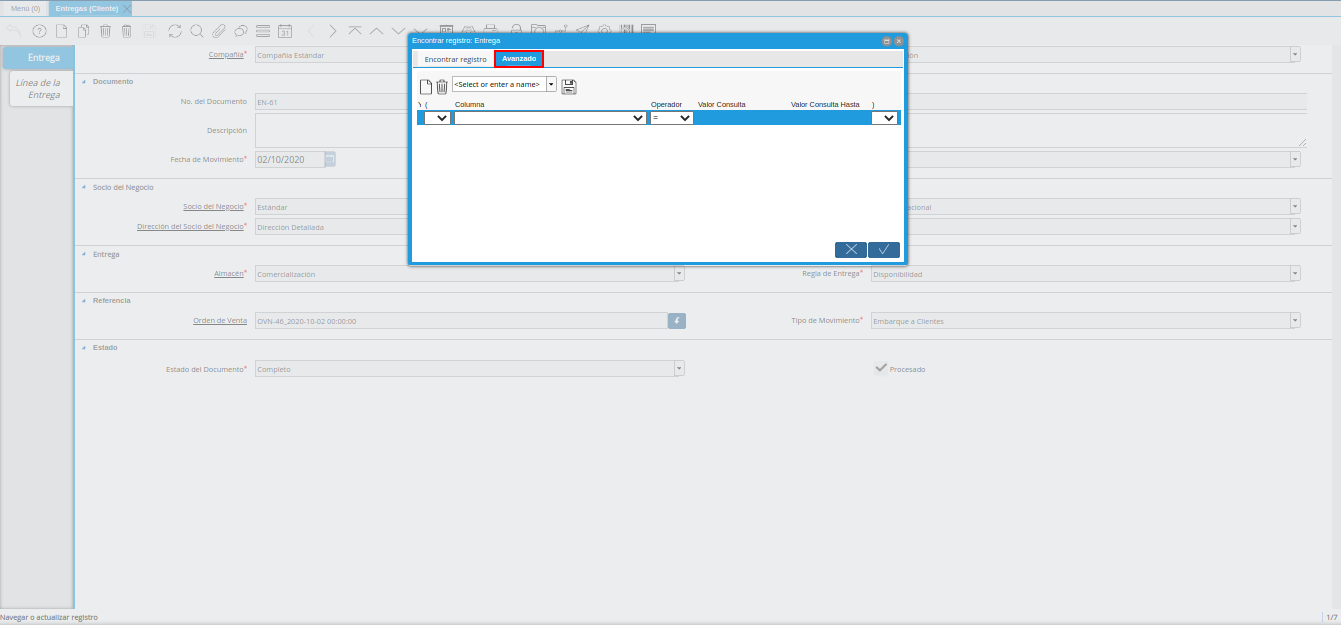This screenshot has width=1341, height=625.
Task: Open the date picker next to Fecha de Movimiento
Action: (x=330, y=159)
